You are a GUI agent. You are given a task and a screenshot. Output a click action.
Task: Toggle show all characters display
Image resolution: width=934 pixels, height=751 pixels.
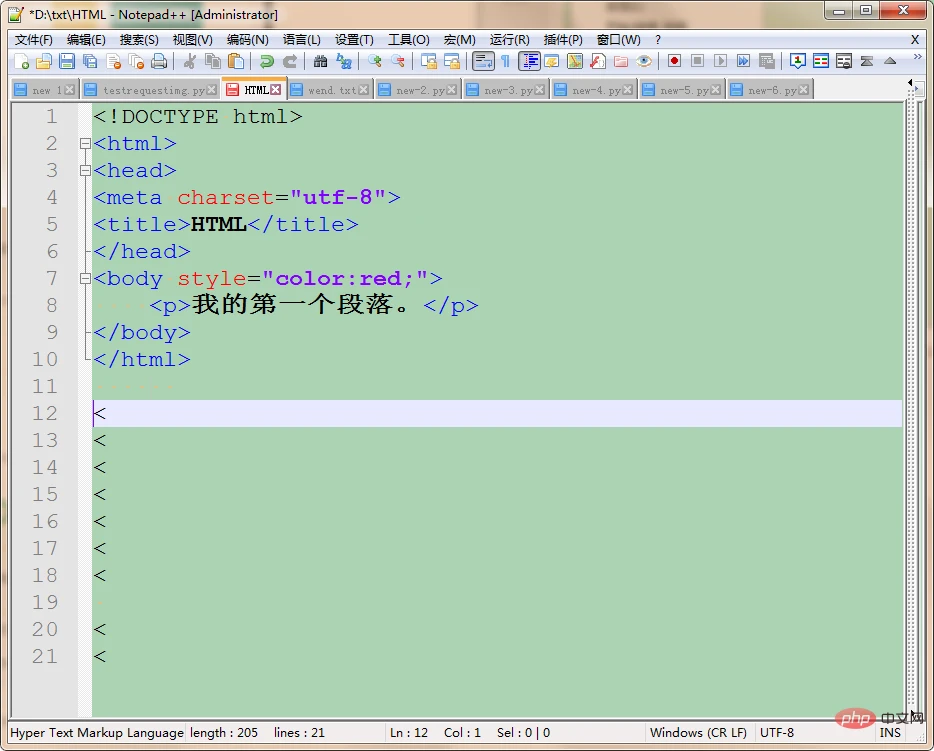[507, 61]
